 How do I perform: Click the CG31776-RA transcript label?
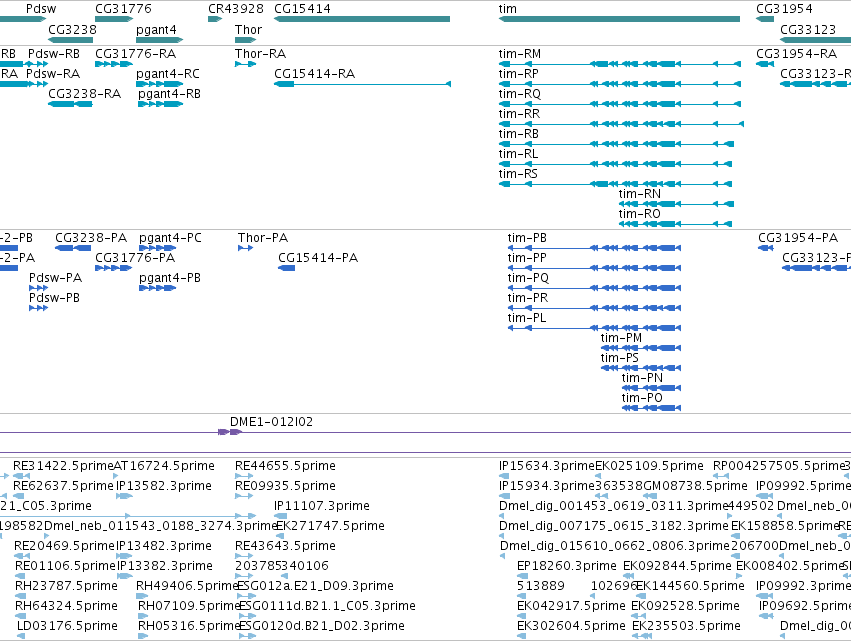coord(135,54)
